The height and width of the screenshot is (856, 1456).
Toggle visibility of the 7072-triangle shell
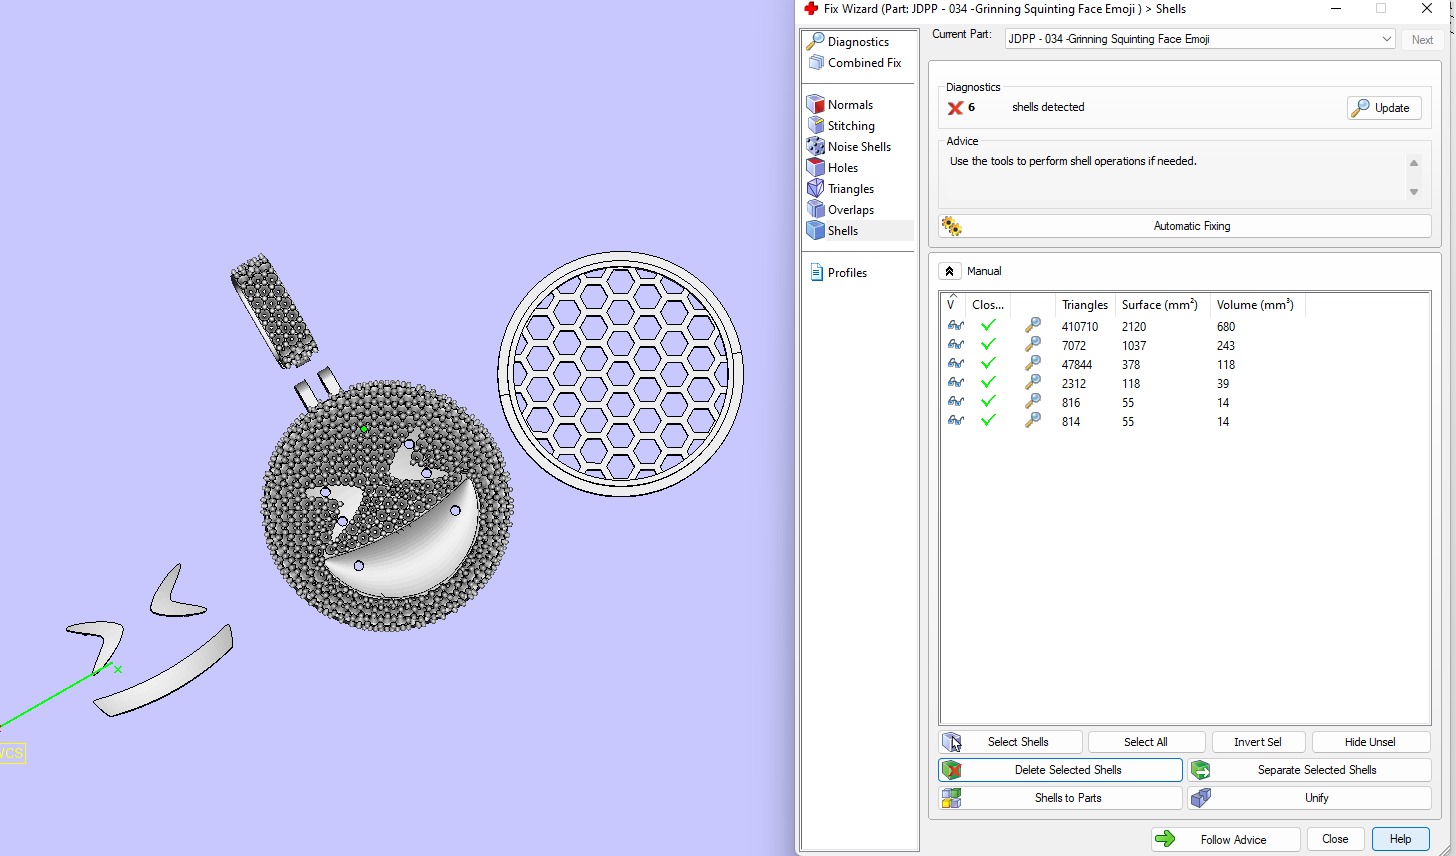pos(955,345)
